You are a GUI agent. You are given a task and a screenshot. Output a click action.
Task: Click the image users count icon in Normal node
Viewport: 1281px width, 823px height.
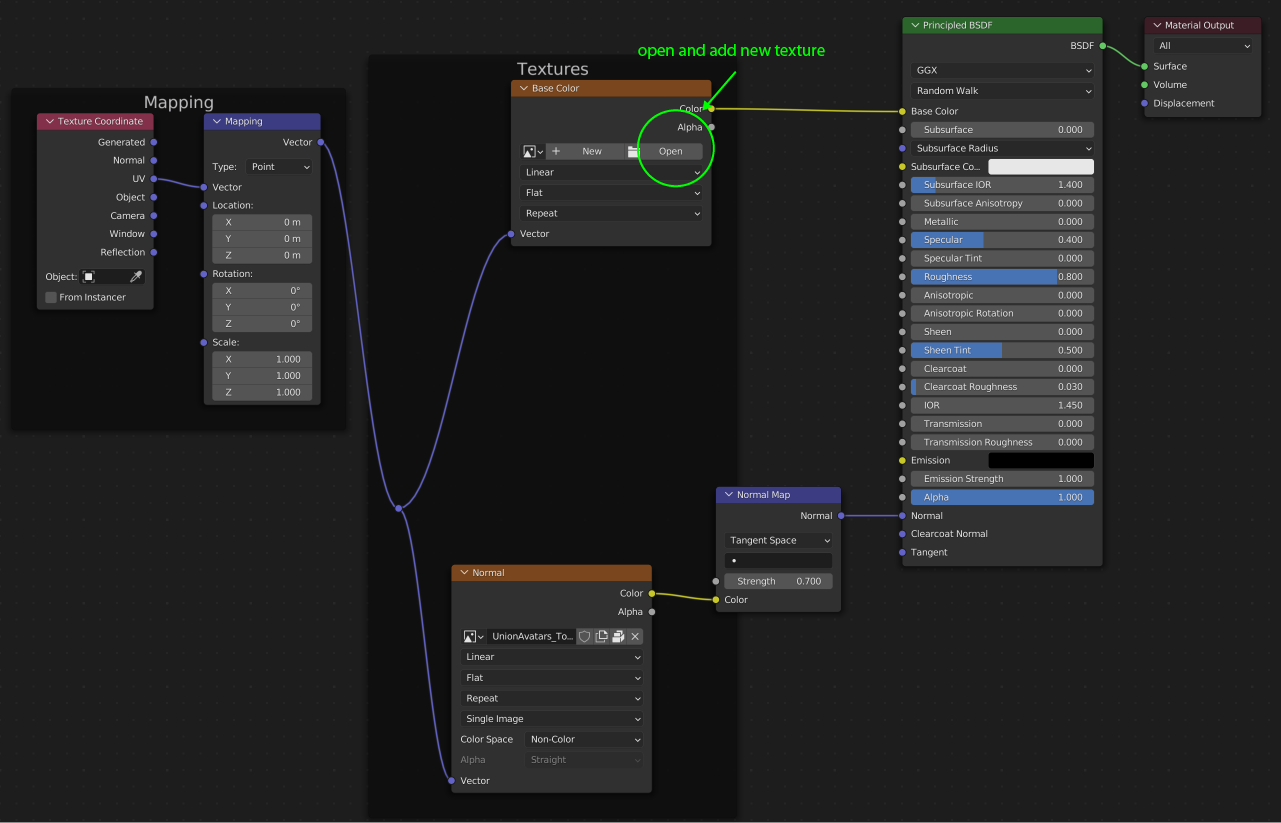pyautogui.click(x=618, y=636)
